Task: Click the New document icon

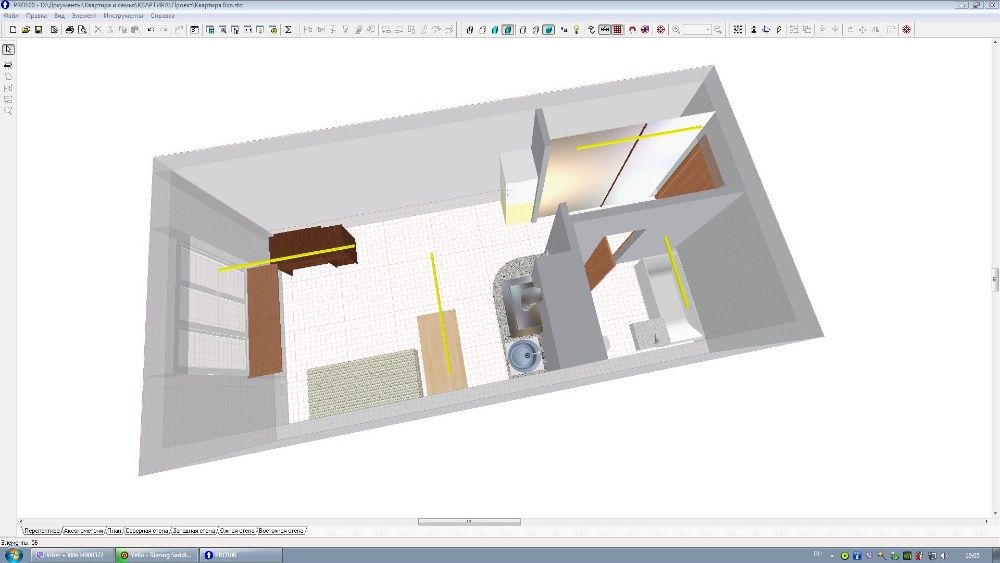Action: pyautogui.click(x=13, y=29)
